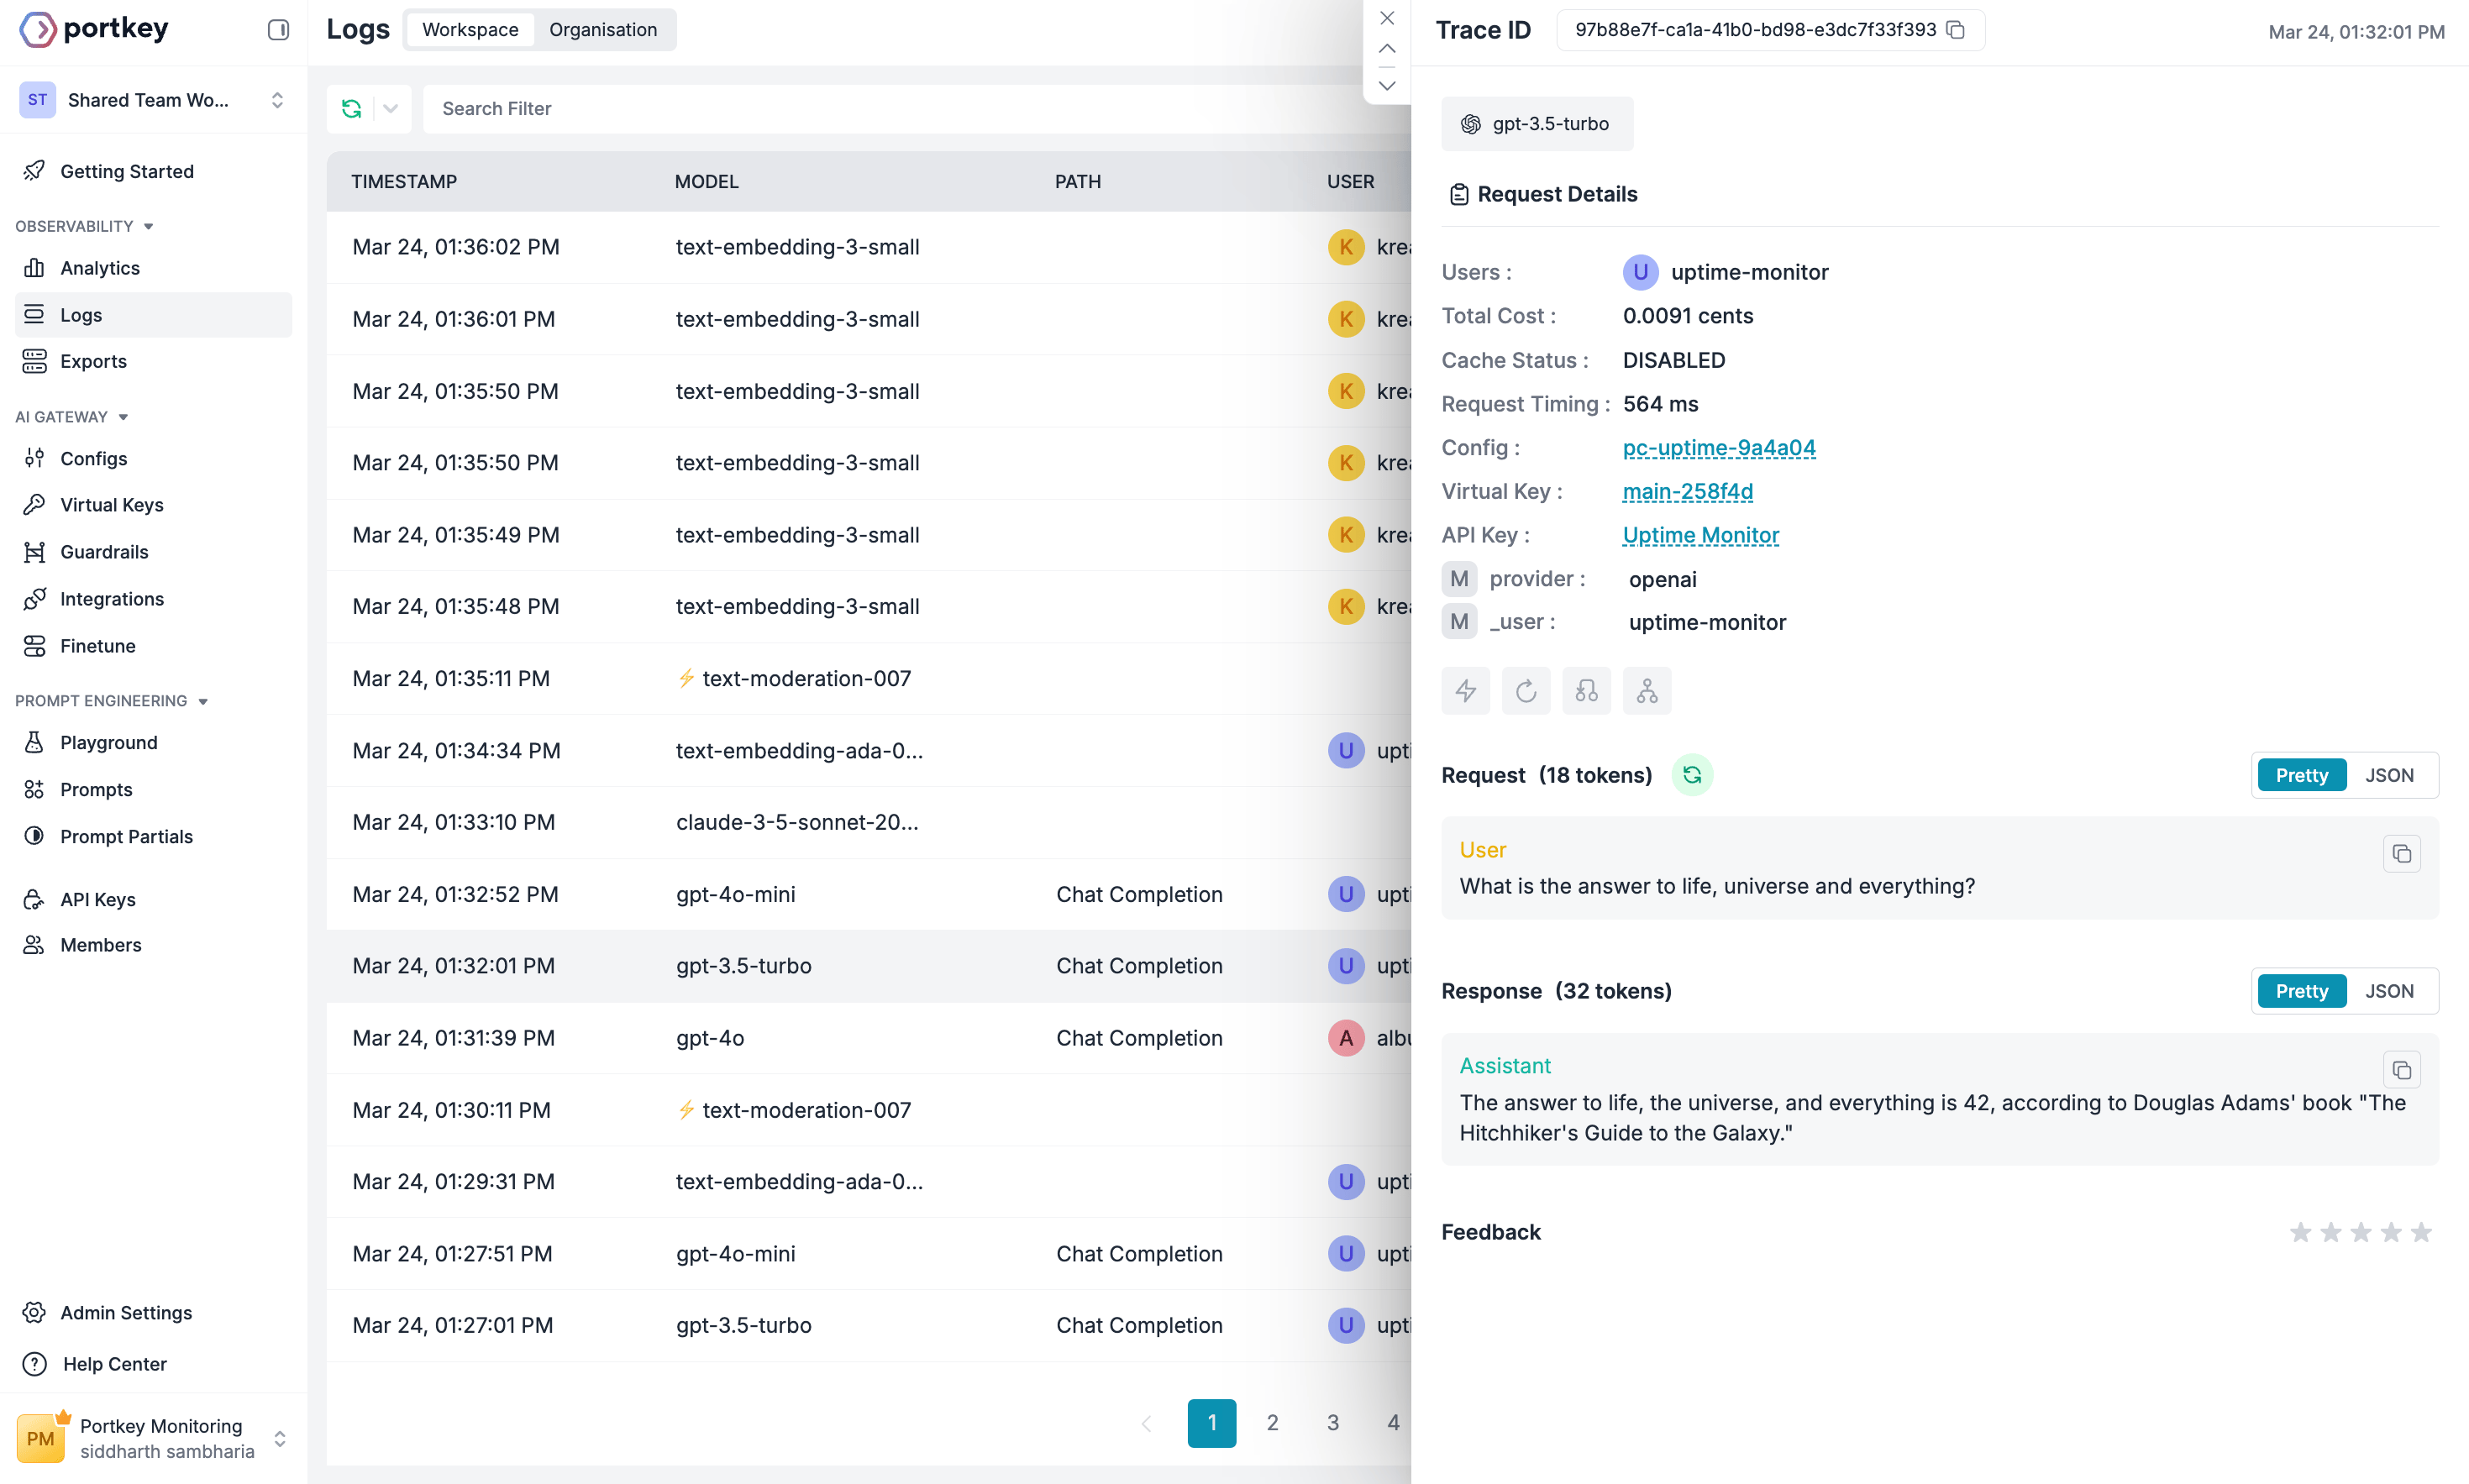The image size is (2469, 1484).
Task: Click the Exports sidebar icon
Action: [x=34, y=361]
